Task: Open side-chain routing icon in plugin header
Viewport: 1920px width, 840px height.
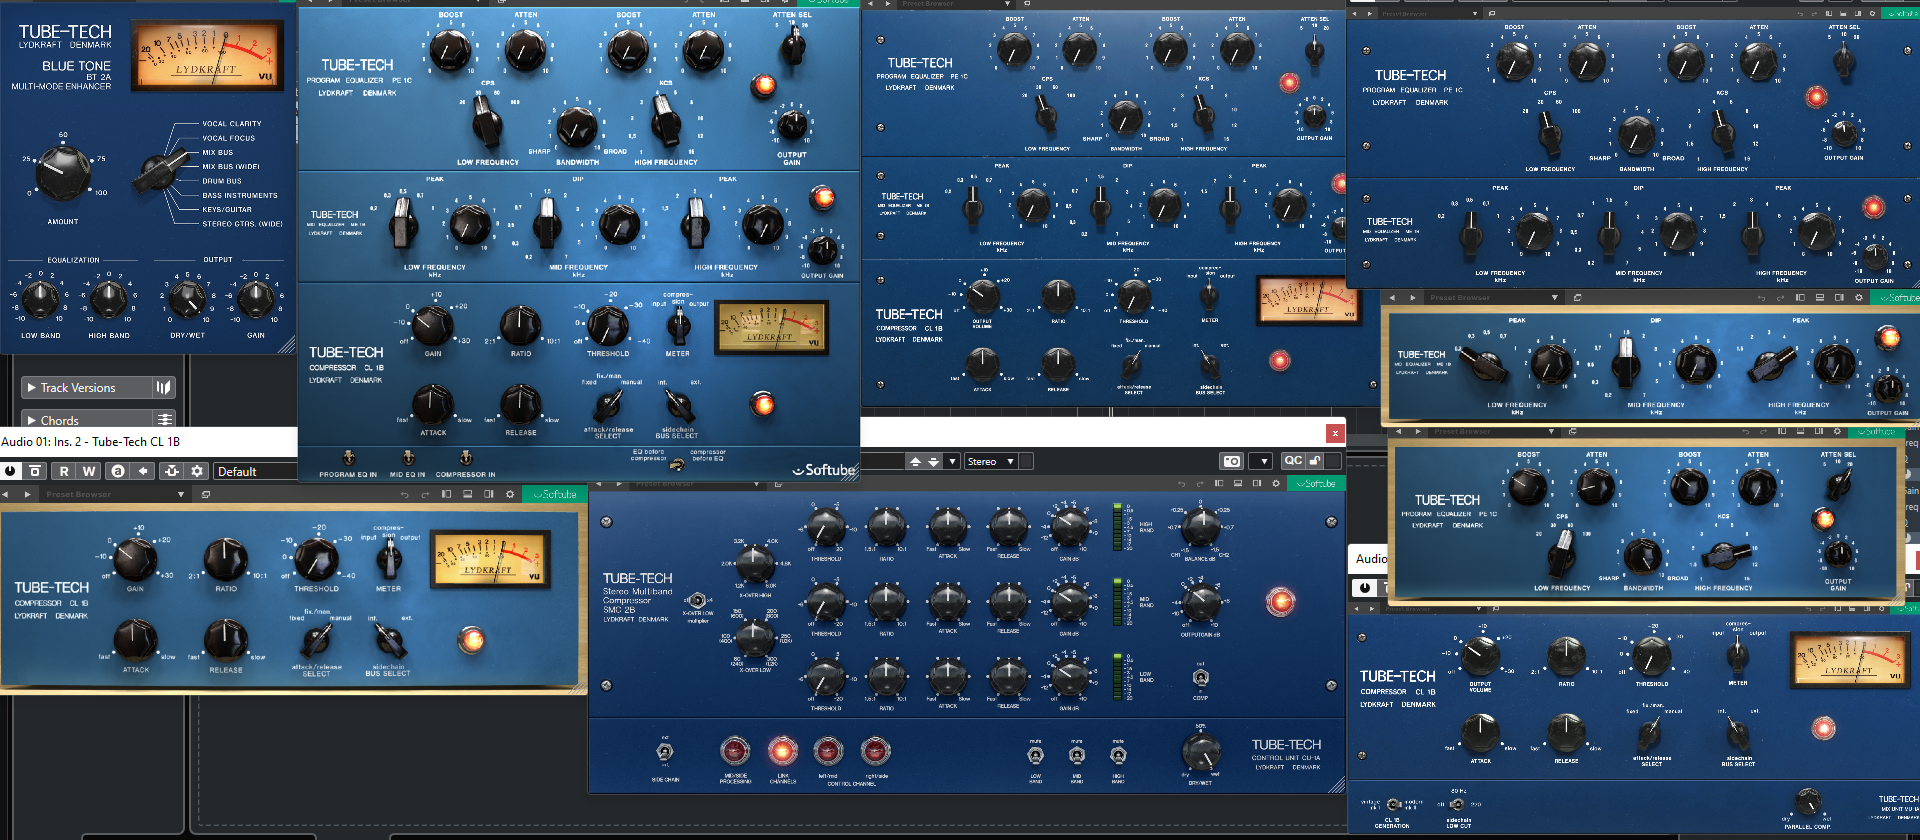Action: point(172,471)
